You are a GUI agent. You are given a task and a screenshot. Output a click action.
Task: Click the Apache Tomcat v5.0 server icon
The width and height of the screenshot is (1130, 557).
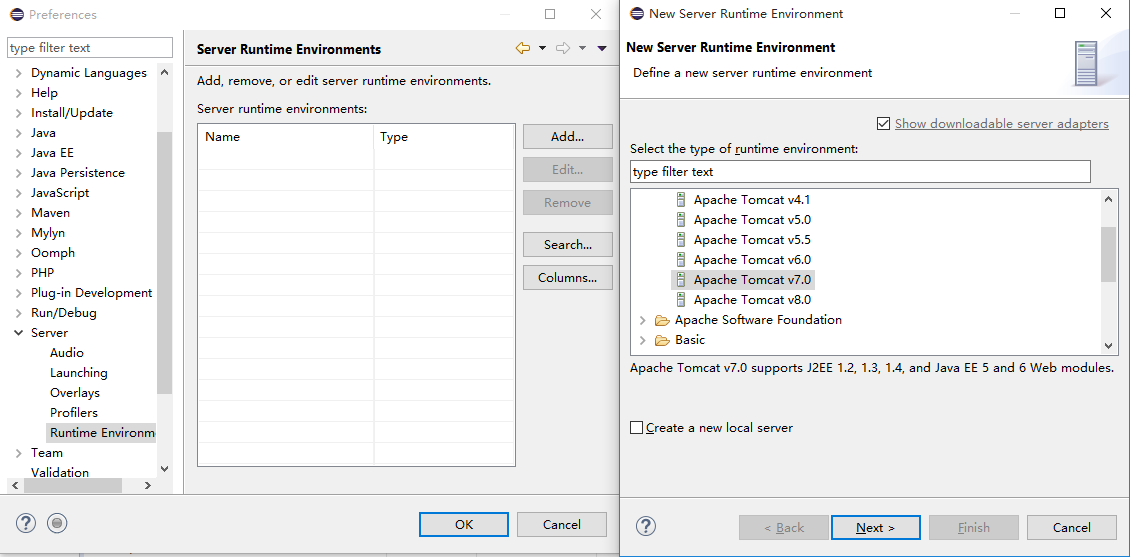(681, 220)
